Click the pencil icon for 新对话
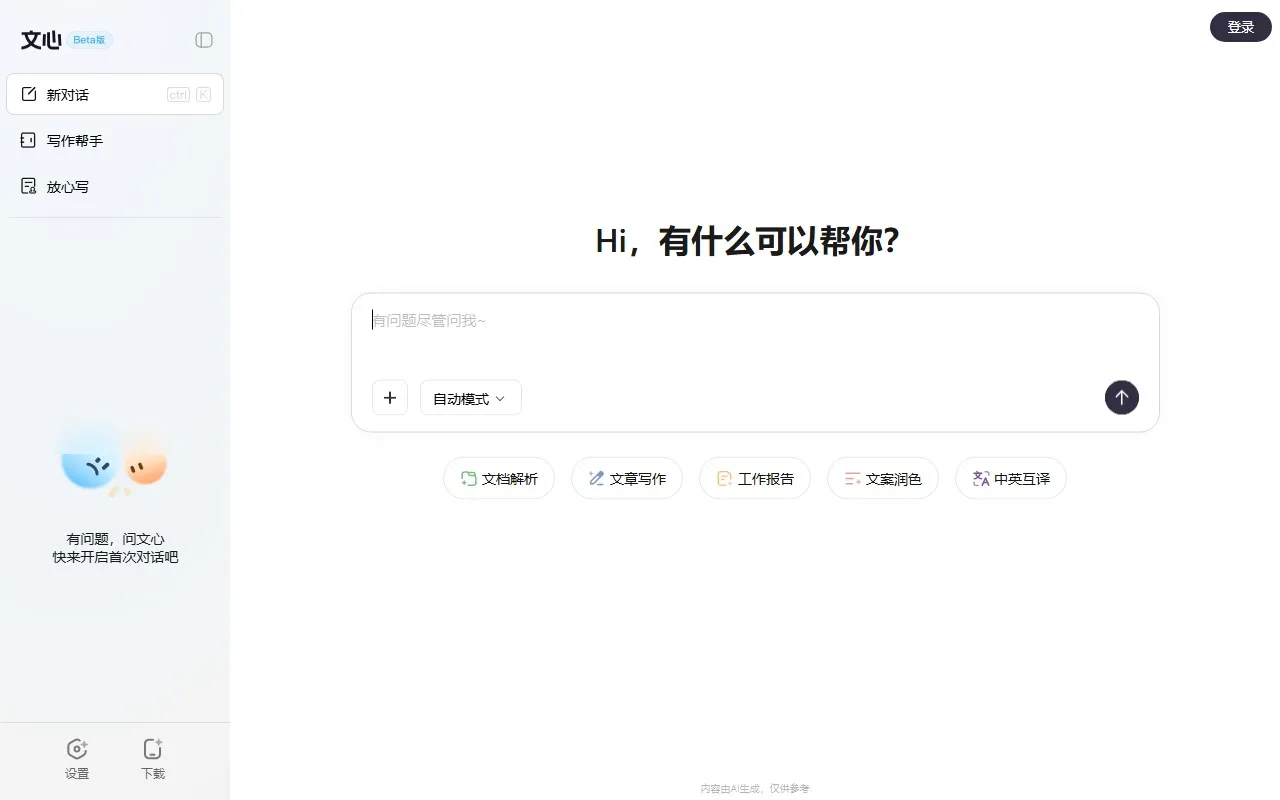Screen dimensions: 1280x800 29,93
